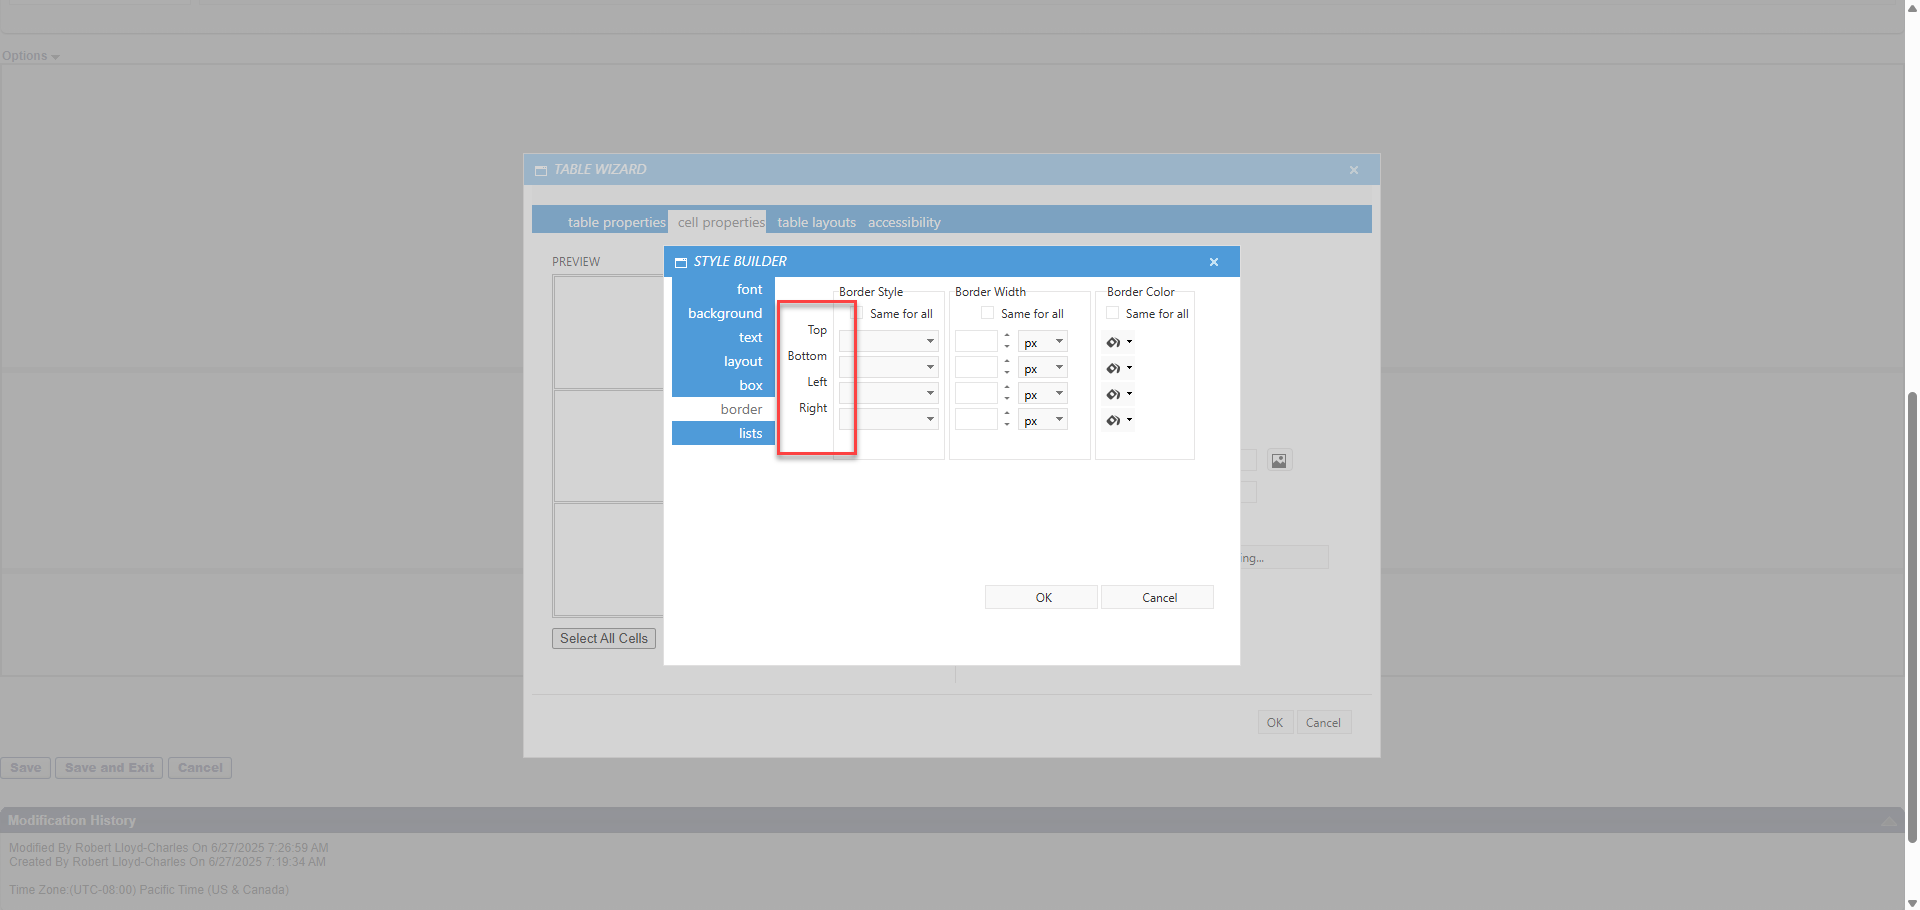Image resolution: width=1920 pixels, height=910 pixels.
Task: Tick Same for all under Border Color
Action: pos(1113,313)
